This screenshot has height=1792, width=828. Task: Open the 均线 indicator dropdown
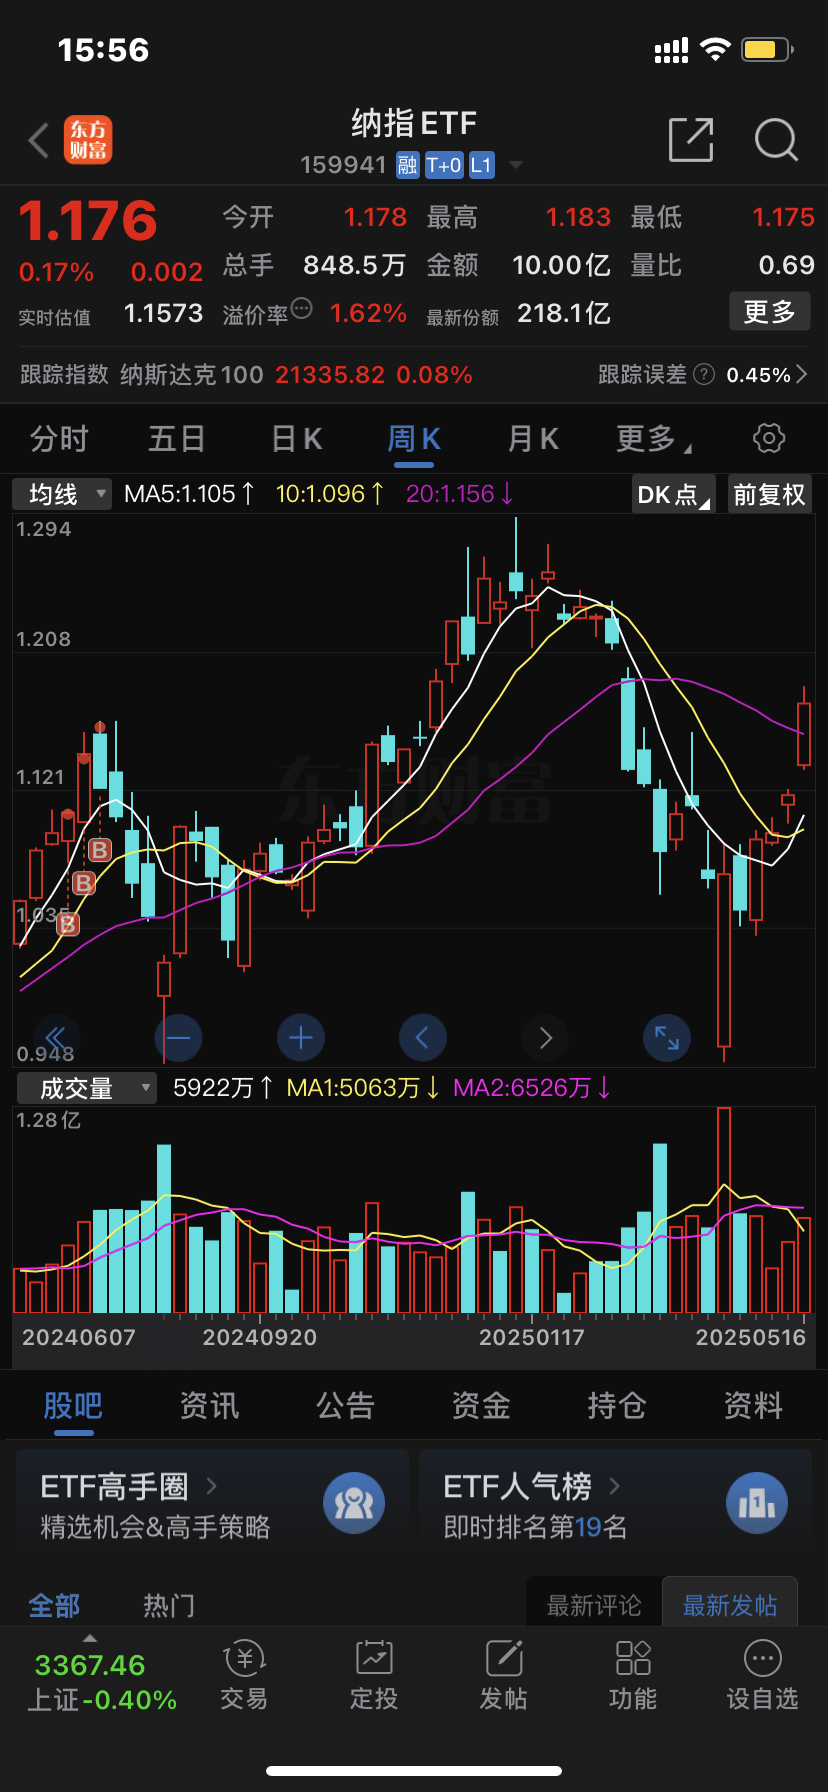pyautogui.click(x=62, y=494)
